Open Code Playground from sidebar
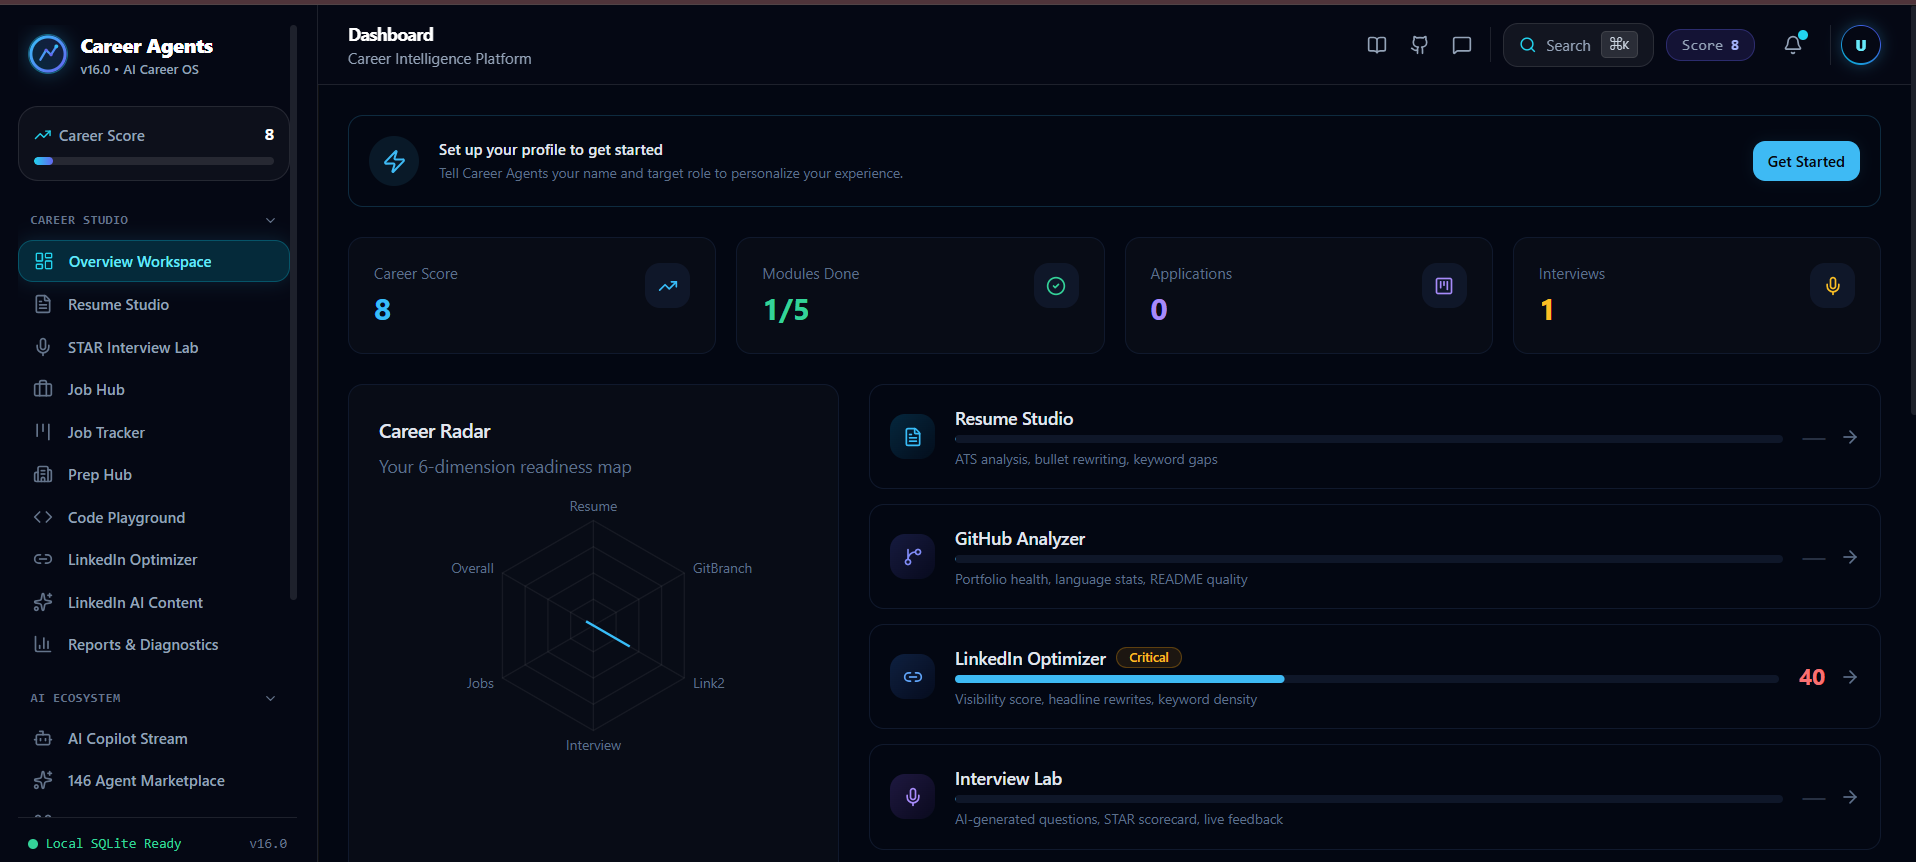The width and height of the screenshot is (1916, 862). pyautogui.click(x=154, y=517)
